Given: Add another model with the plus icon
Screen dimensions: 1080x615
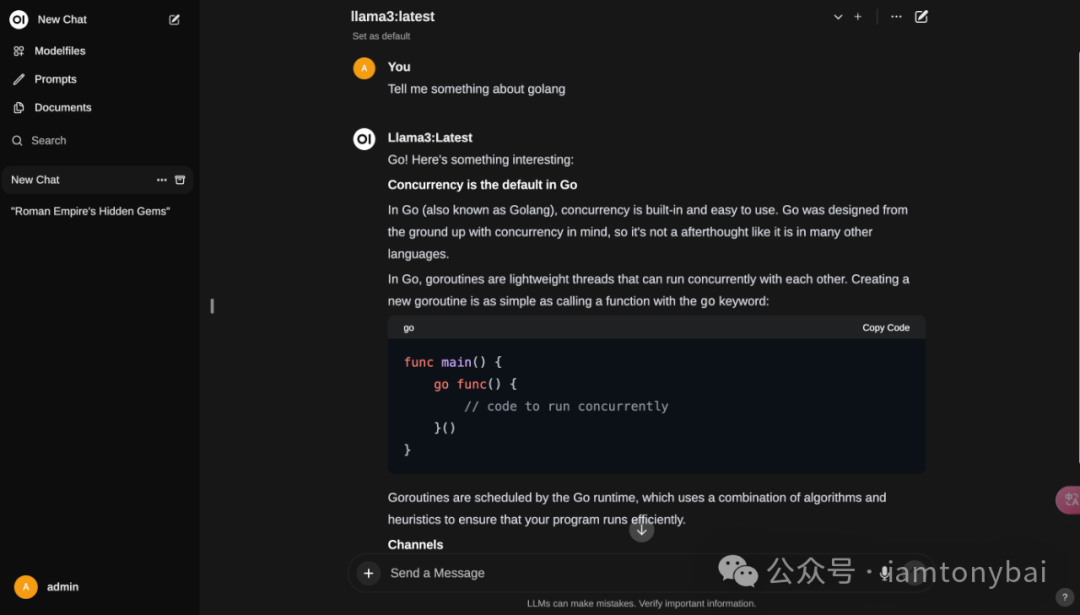Looking at the screenshot, I should click(858, 17).
